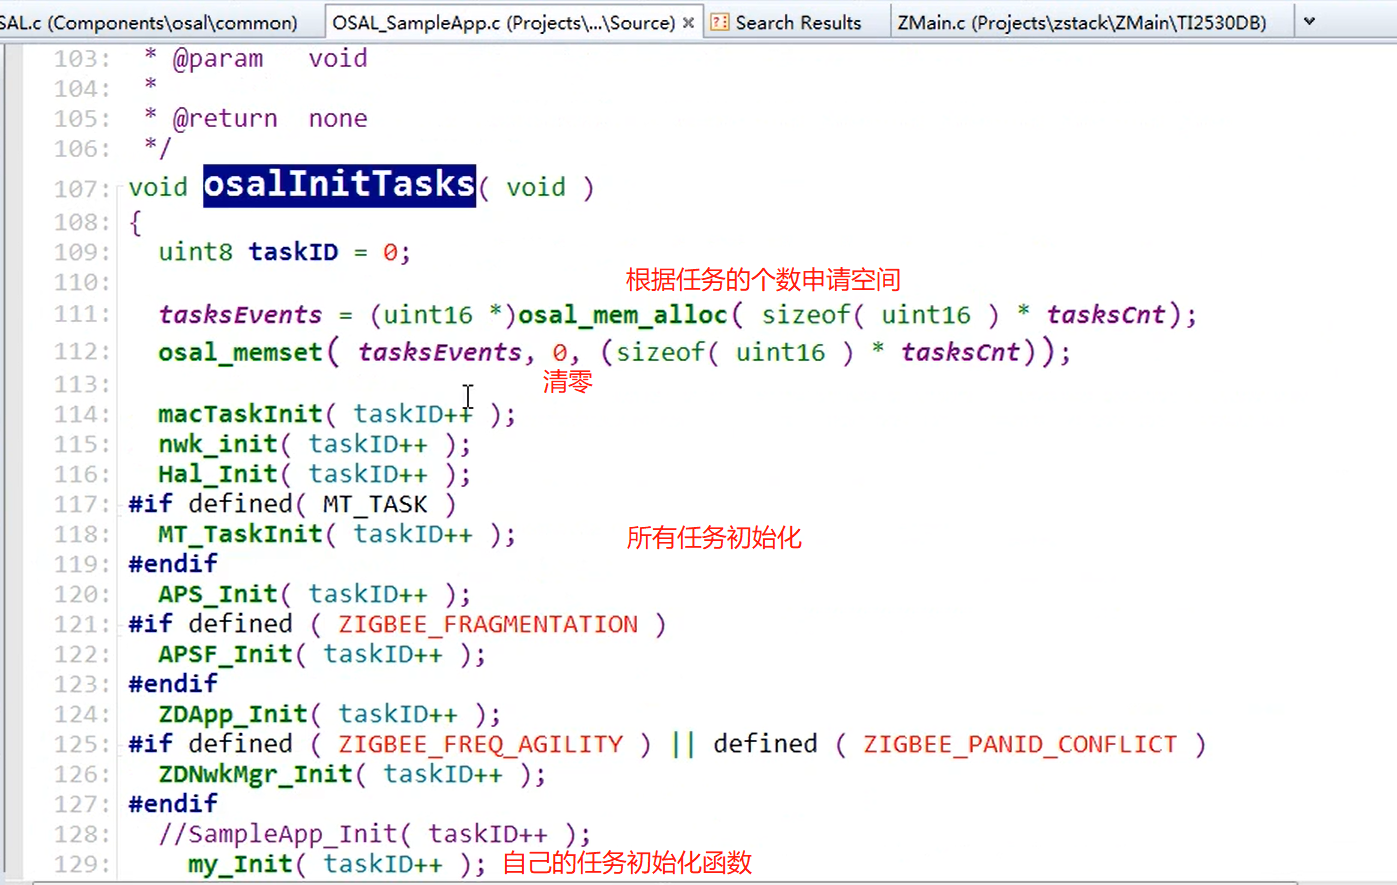Click ZDNwkMgr_Init on line 126
The width and height of the screenshot is (1397, 885).
click(255, 774)
